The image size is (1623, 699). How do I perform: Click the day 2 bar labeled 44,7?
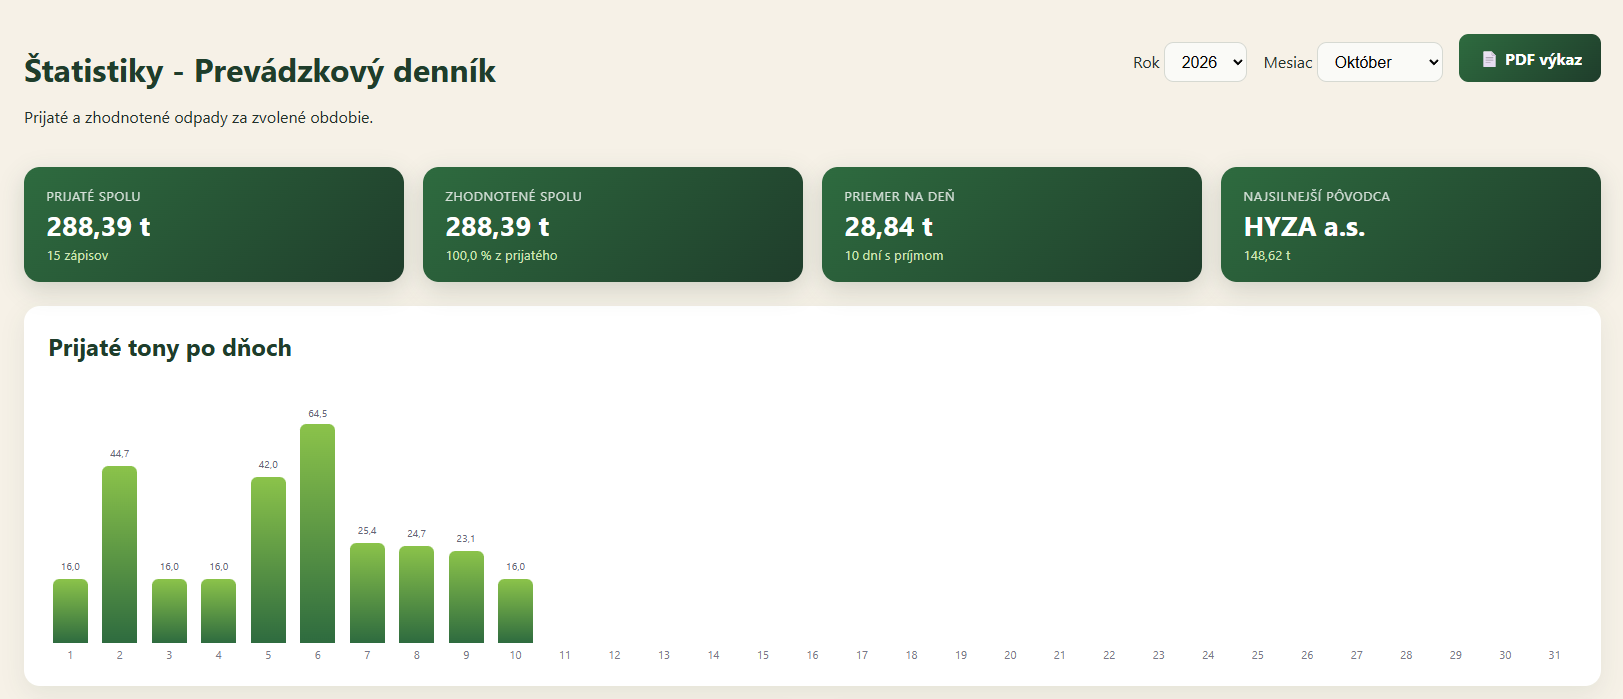(x=120, y=554)
